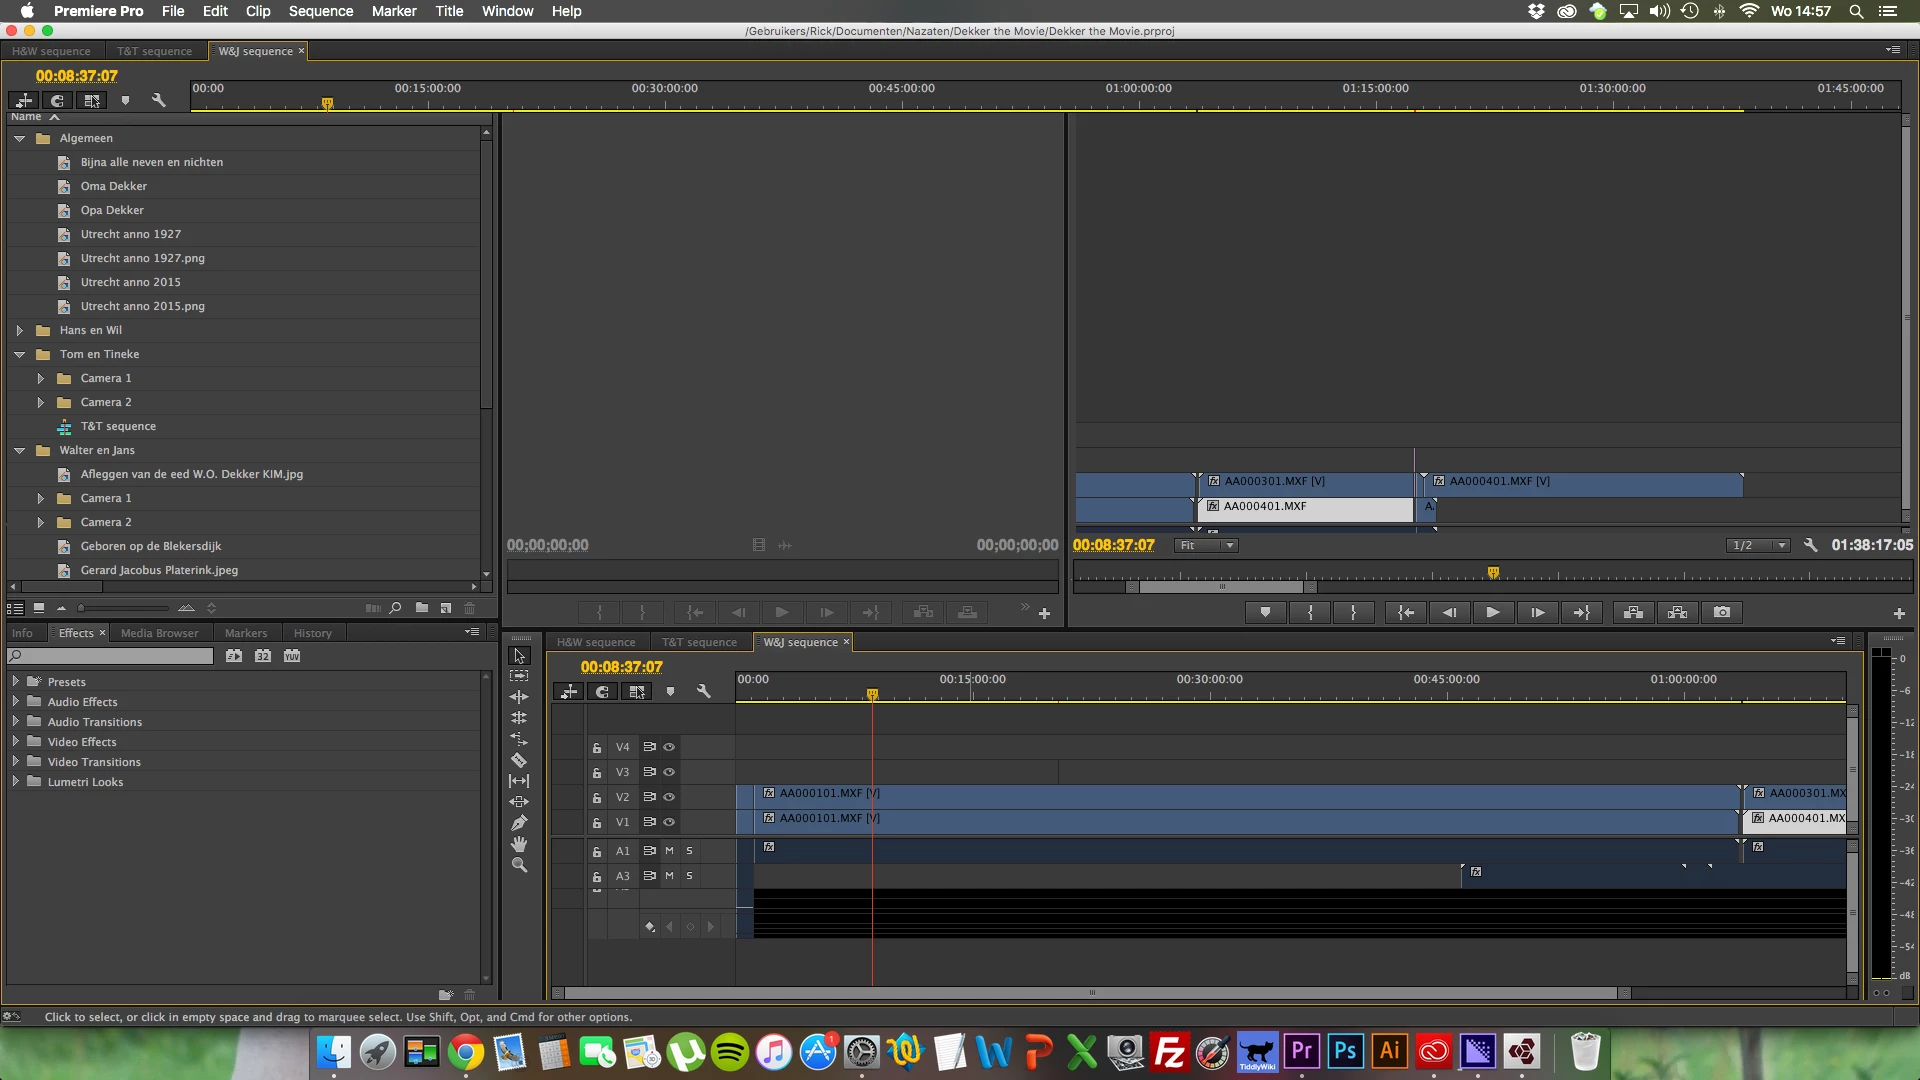Open Photoshop from the Dock
The width and height of the screenshot is (1920, 1080).
(1345, 1051)
